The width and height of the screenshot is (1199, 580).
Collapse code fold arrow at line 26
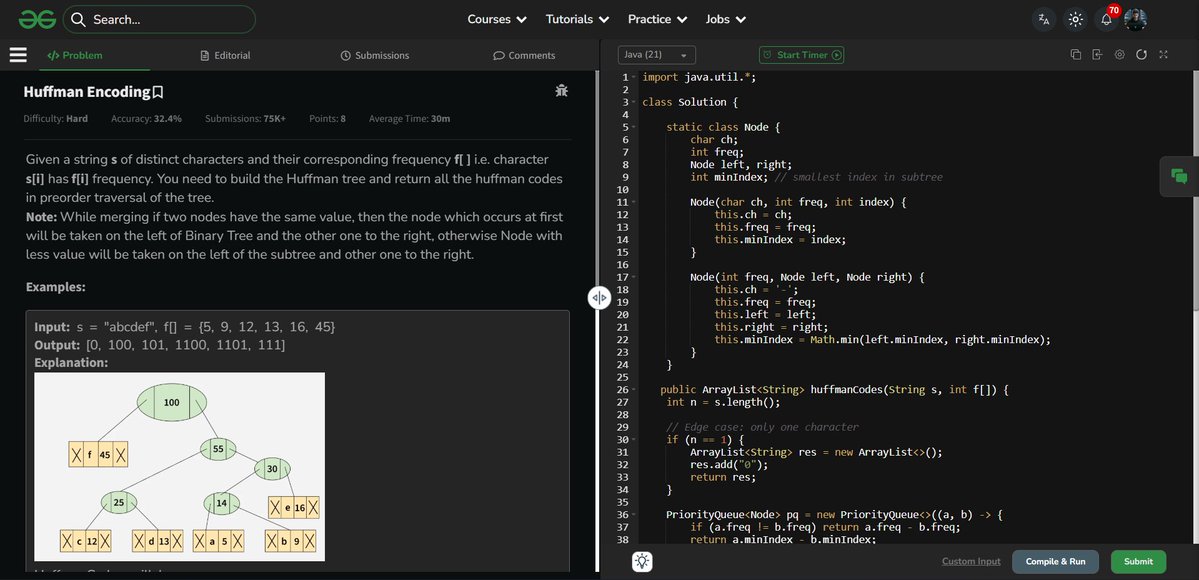(x=634, y=390)
